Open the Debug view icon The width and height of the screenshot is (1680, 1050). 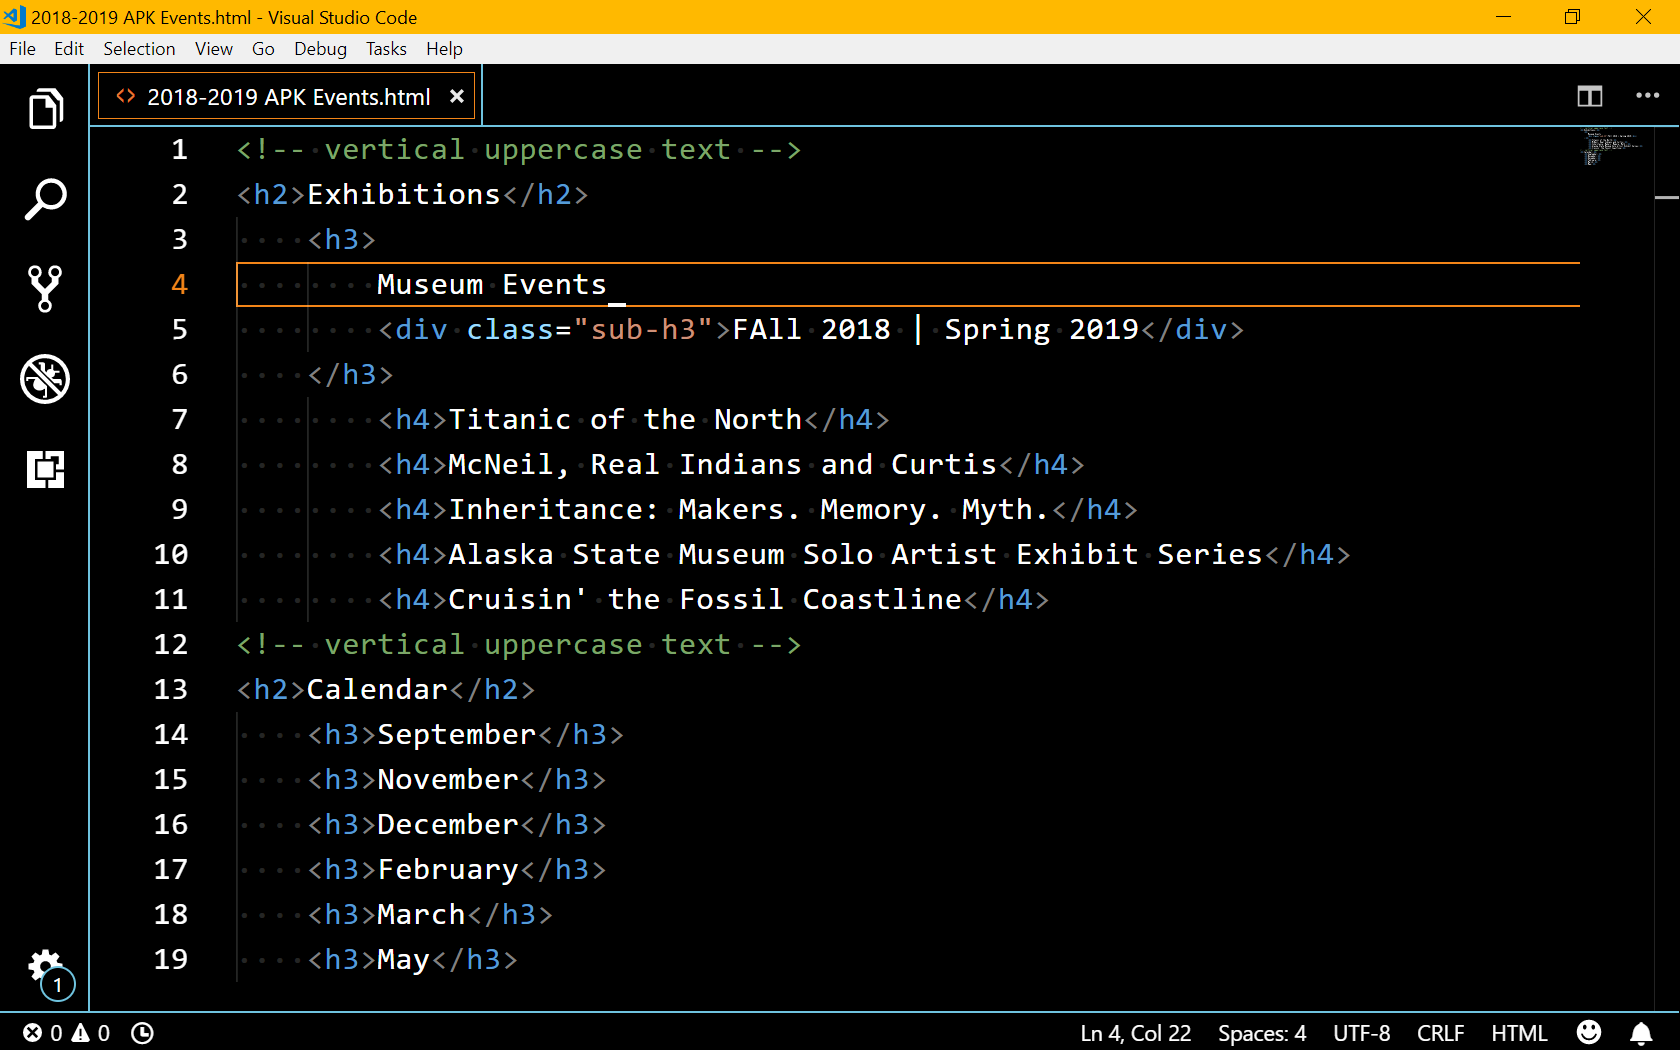point(45,379)
